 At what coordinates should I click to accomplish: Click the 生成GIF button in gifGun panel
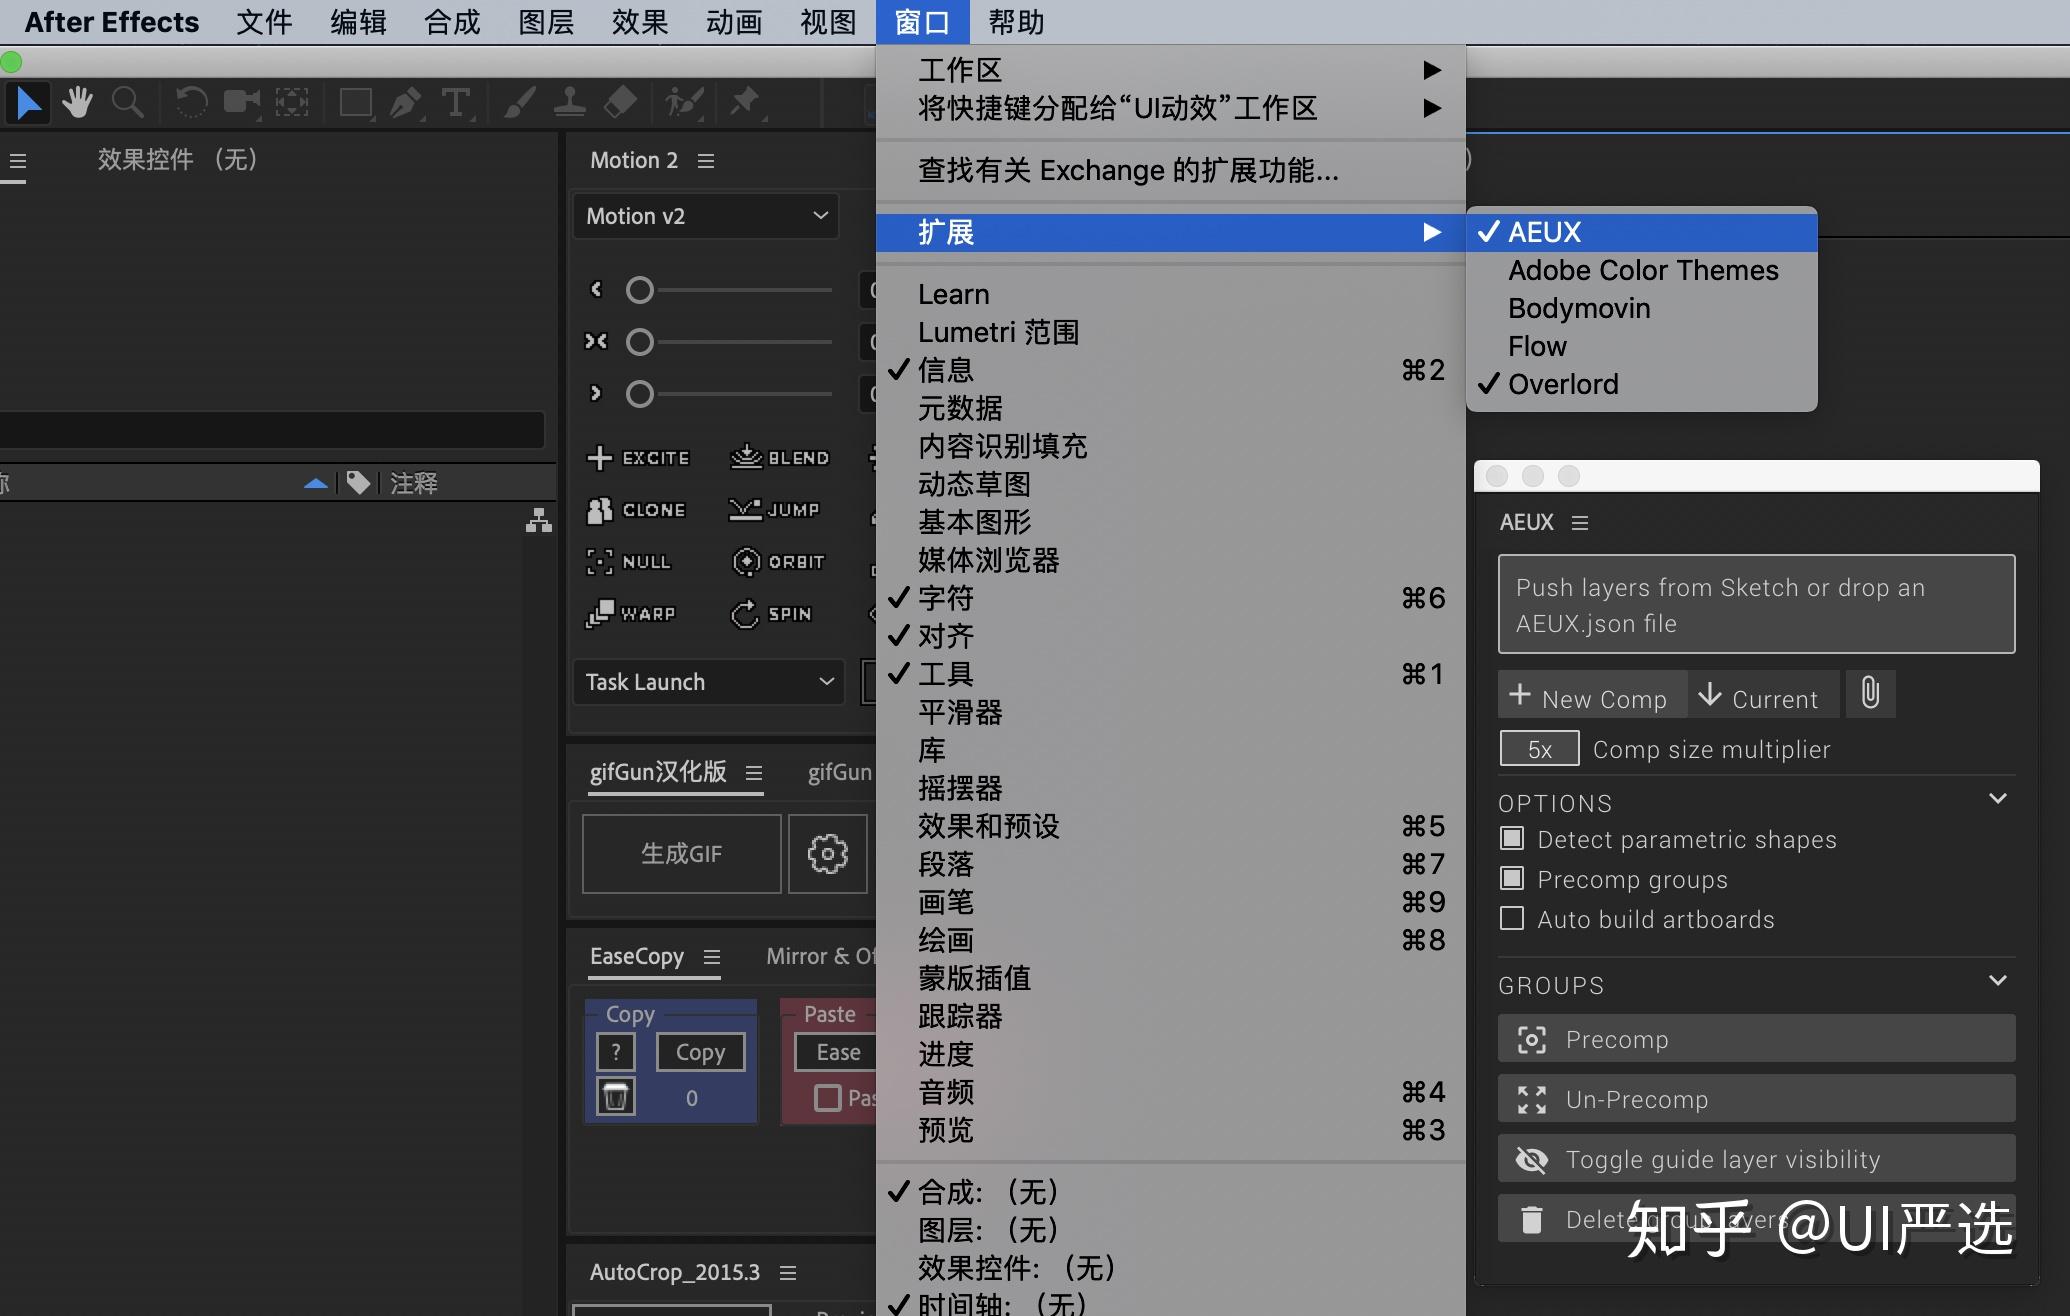(x=681, y=853)
